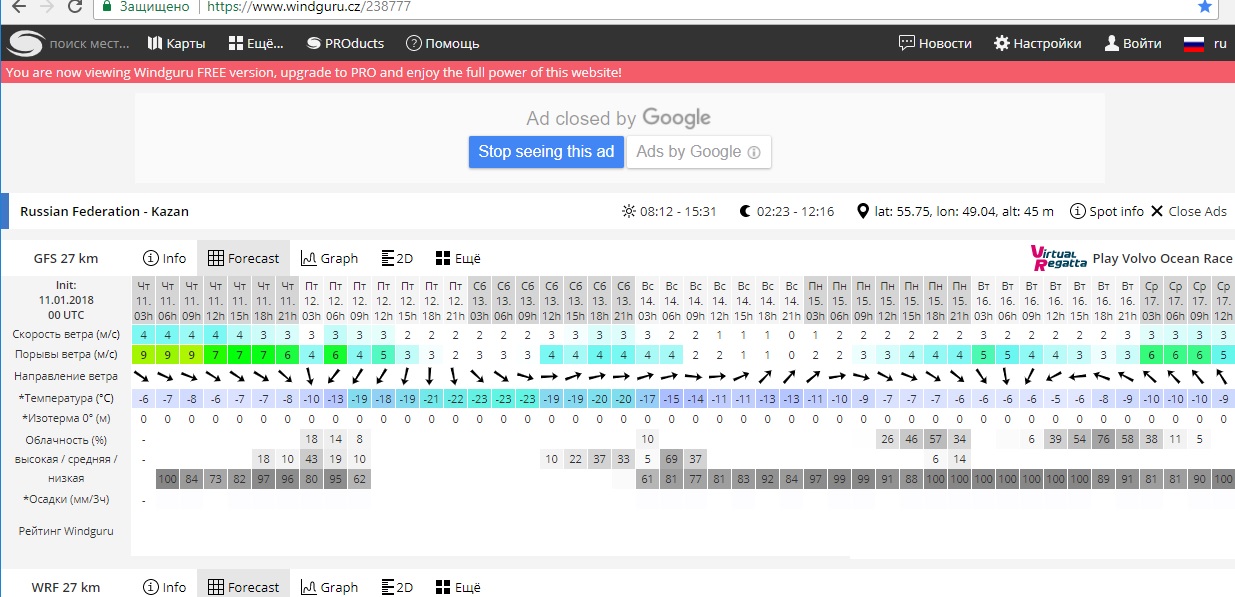This screenshot has height=597, width=1235.
Task: Switch to GFS 2D tab
Action: [398, 258]
